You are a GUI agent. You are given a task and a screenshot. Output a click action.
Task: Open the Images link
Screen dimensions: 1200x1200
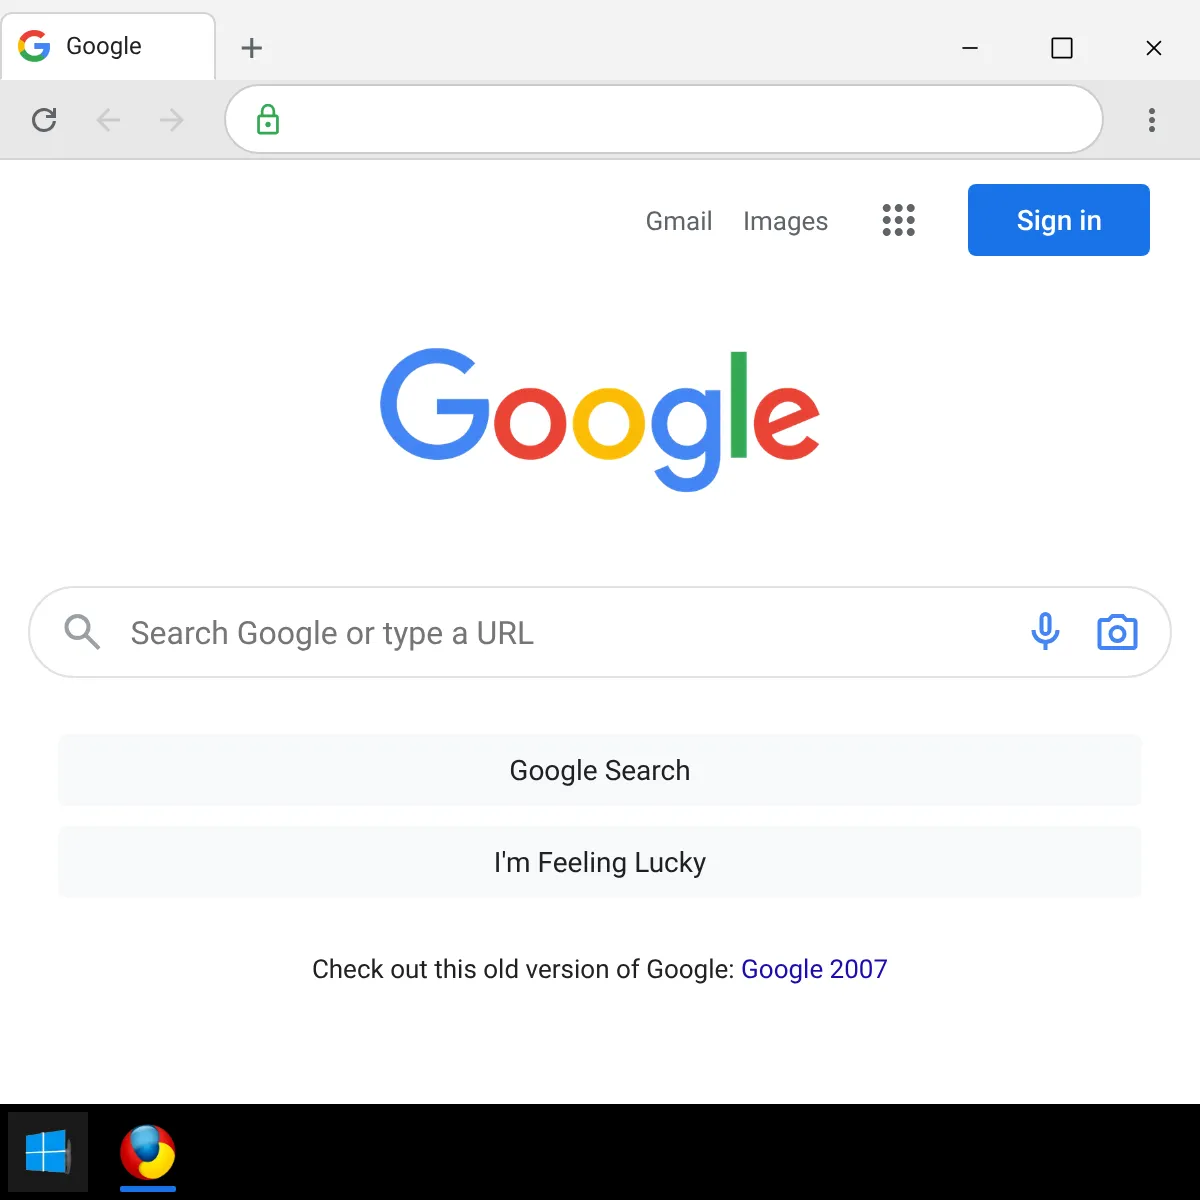pos(785,221)
